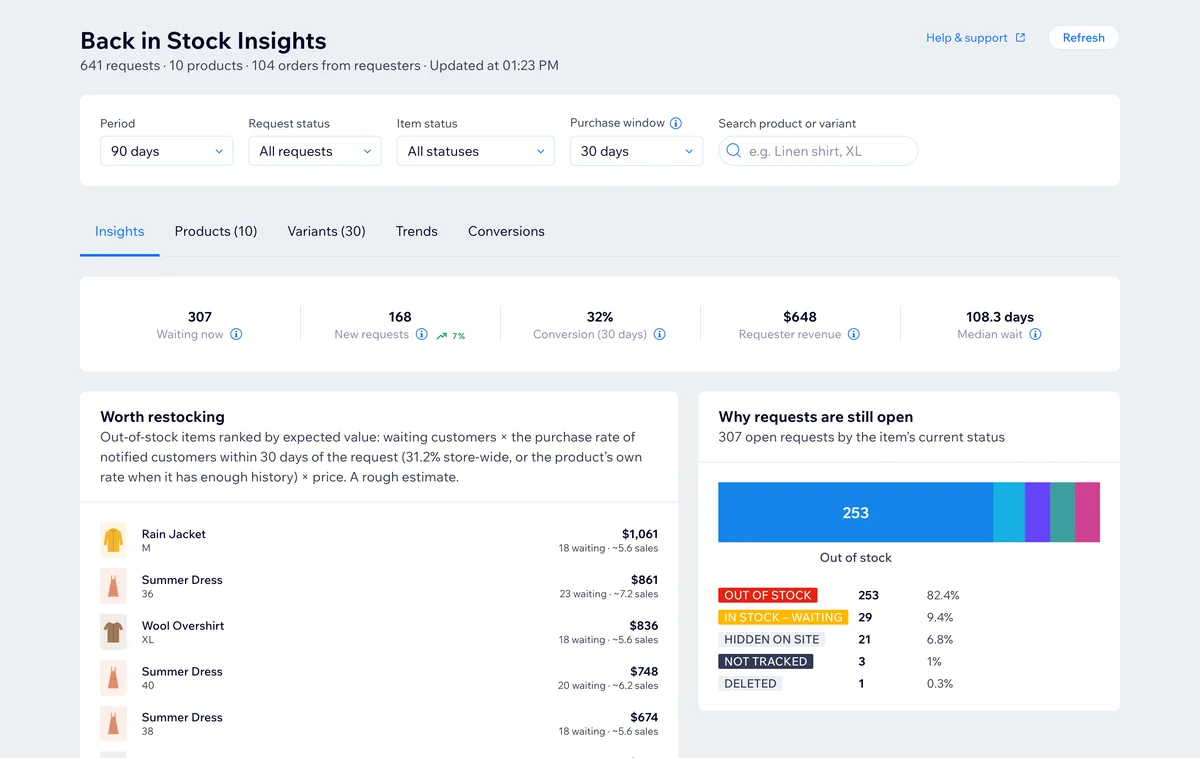
Task: Click the Median wait info icon
Action: (1036, 335)
